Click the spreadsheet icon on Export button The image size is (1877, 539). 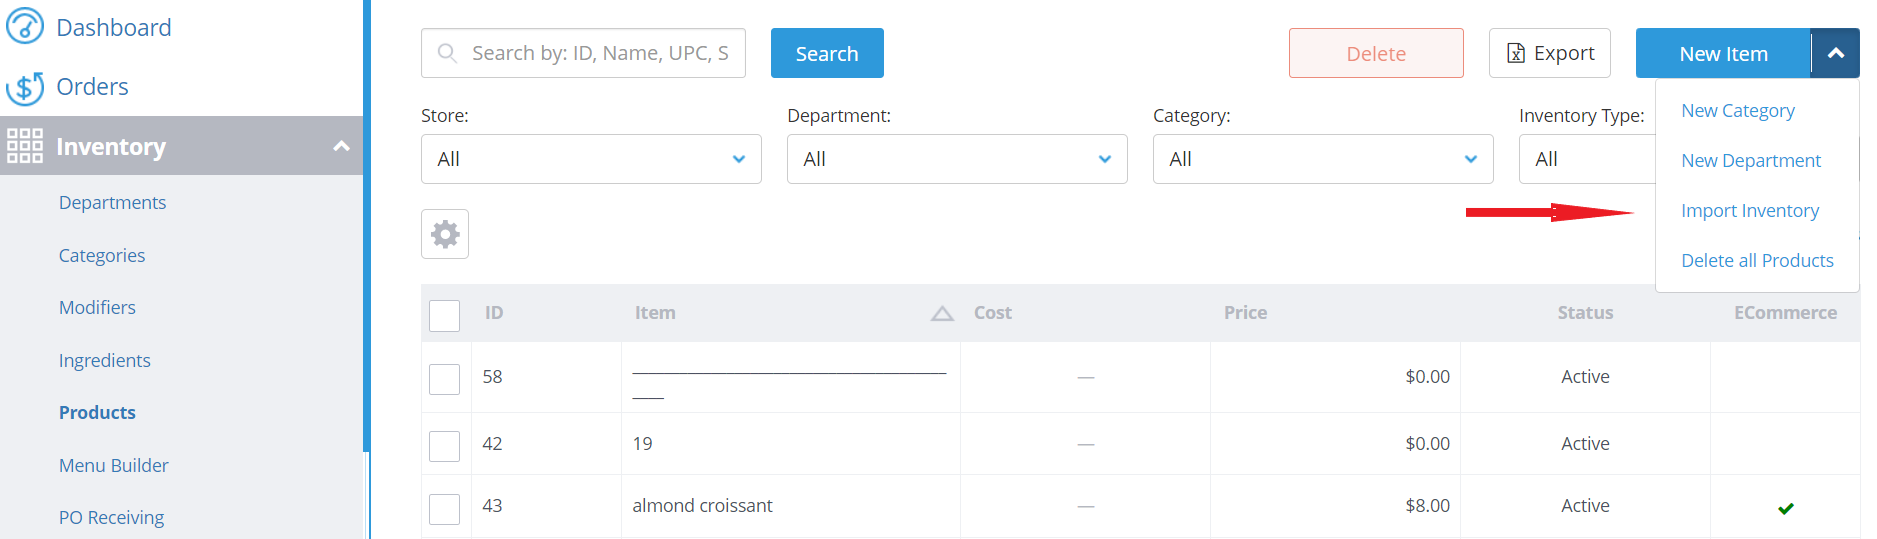[x=1516, y=53]
